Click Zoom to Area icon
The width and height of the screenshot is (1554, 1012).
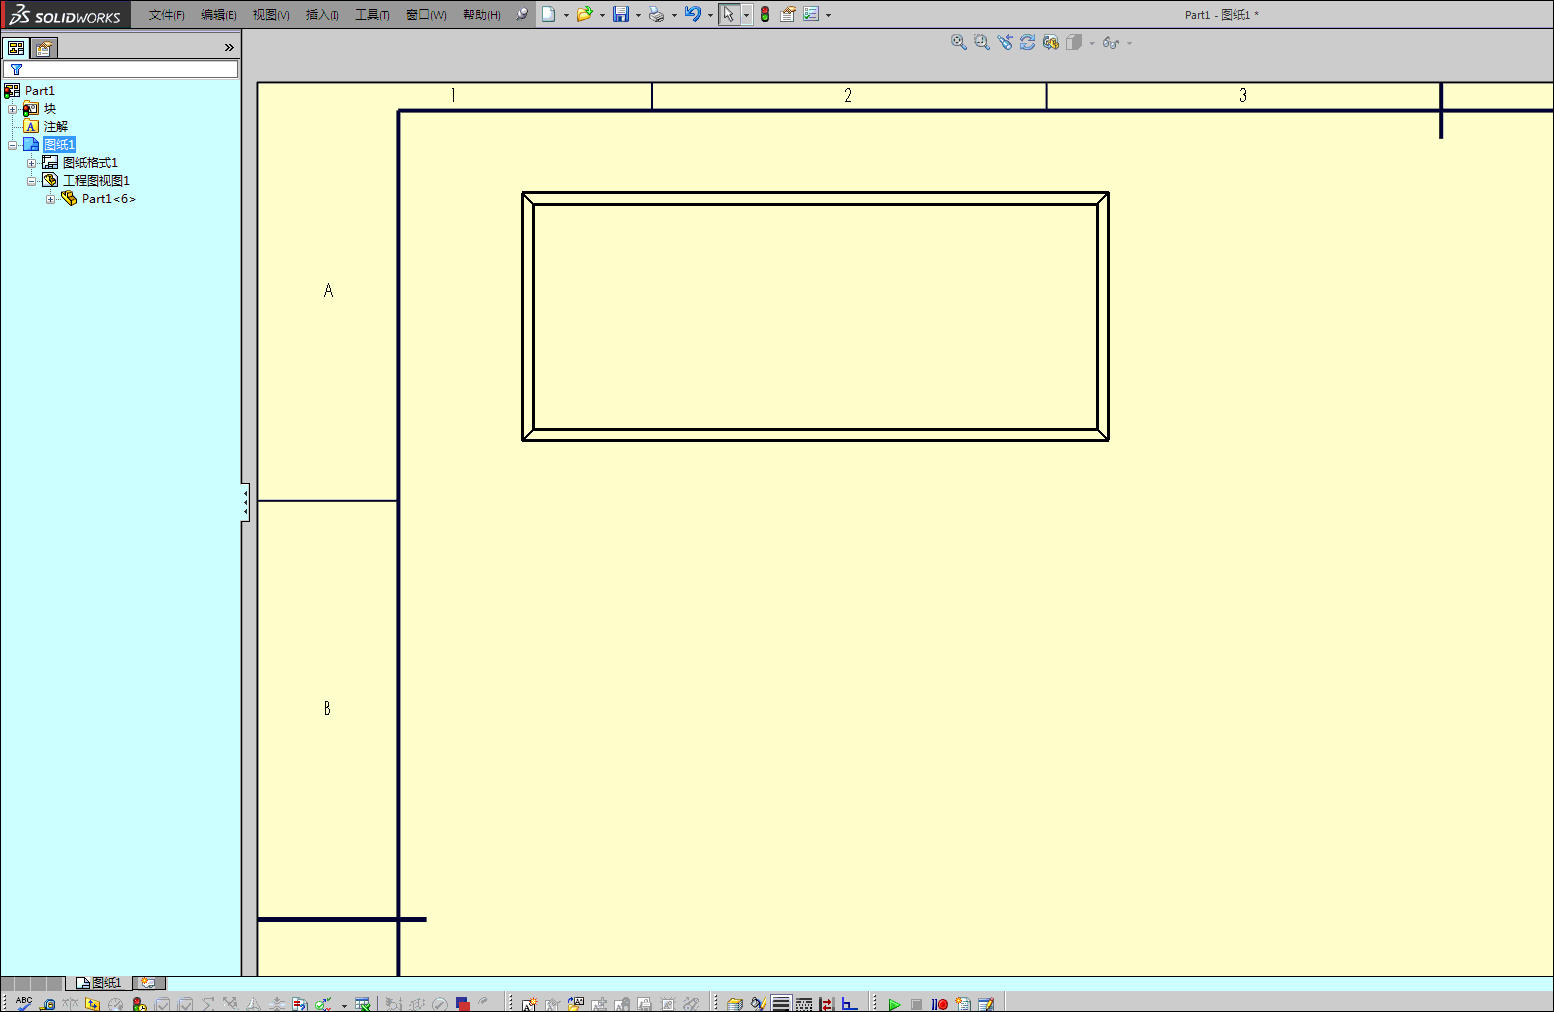982,42
